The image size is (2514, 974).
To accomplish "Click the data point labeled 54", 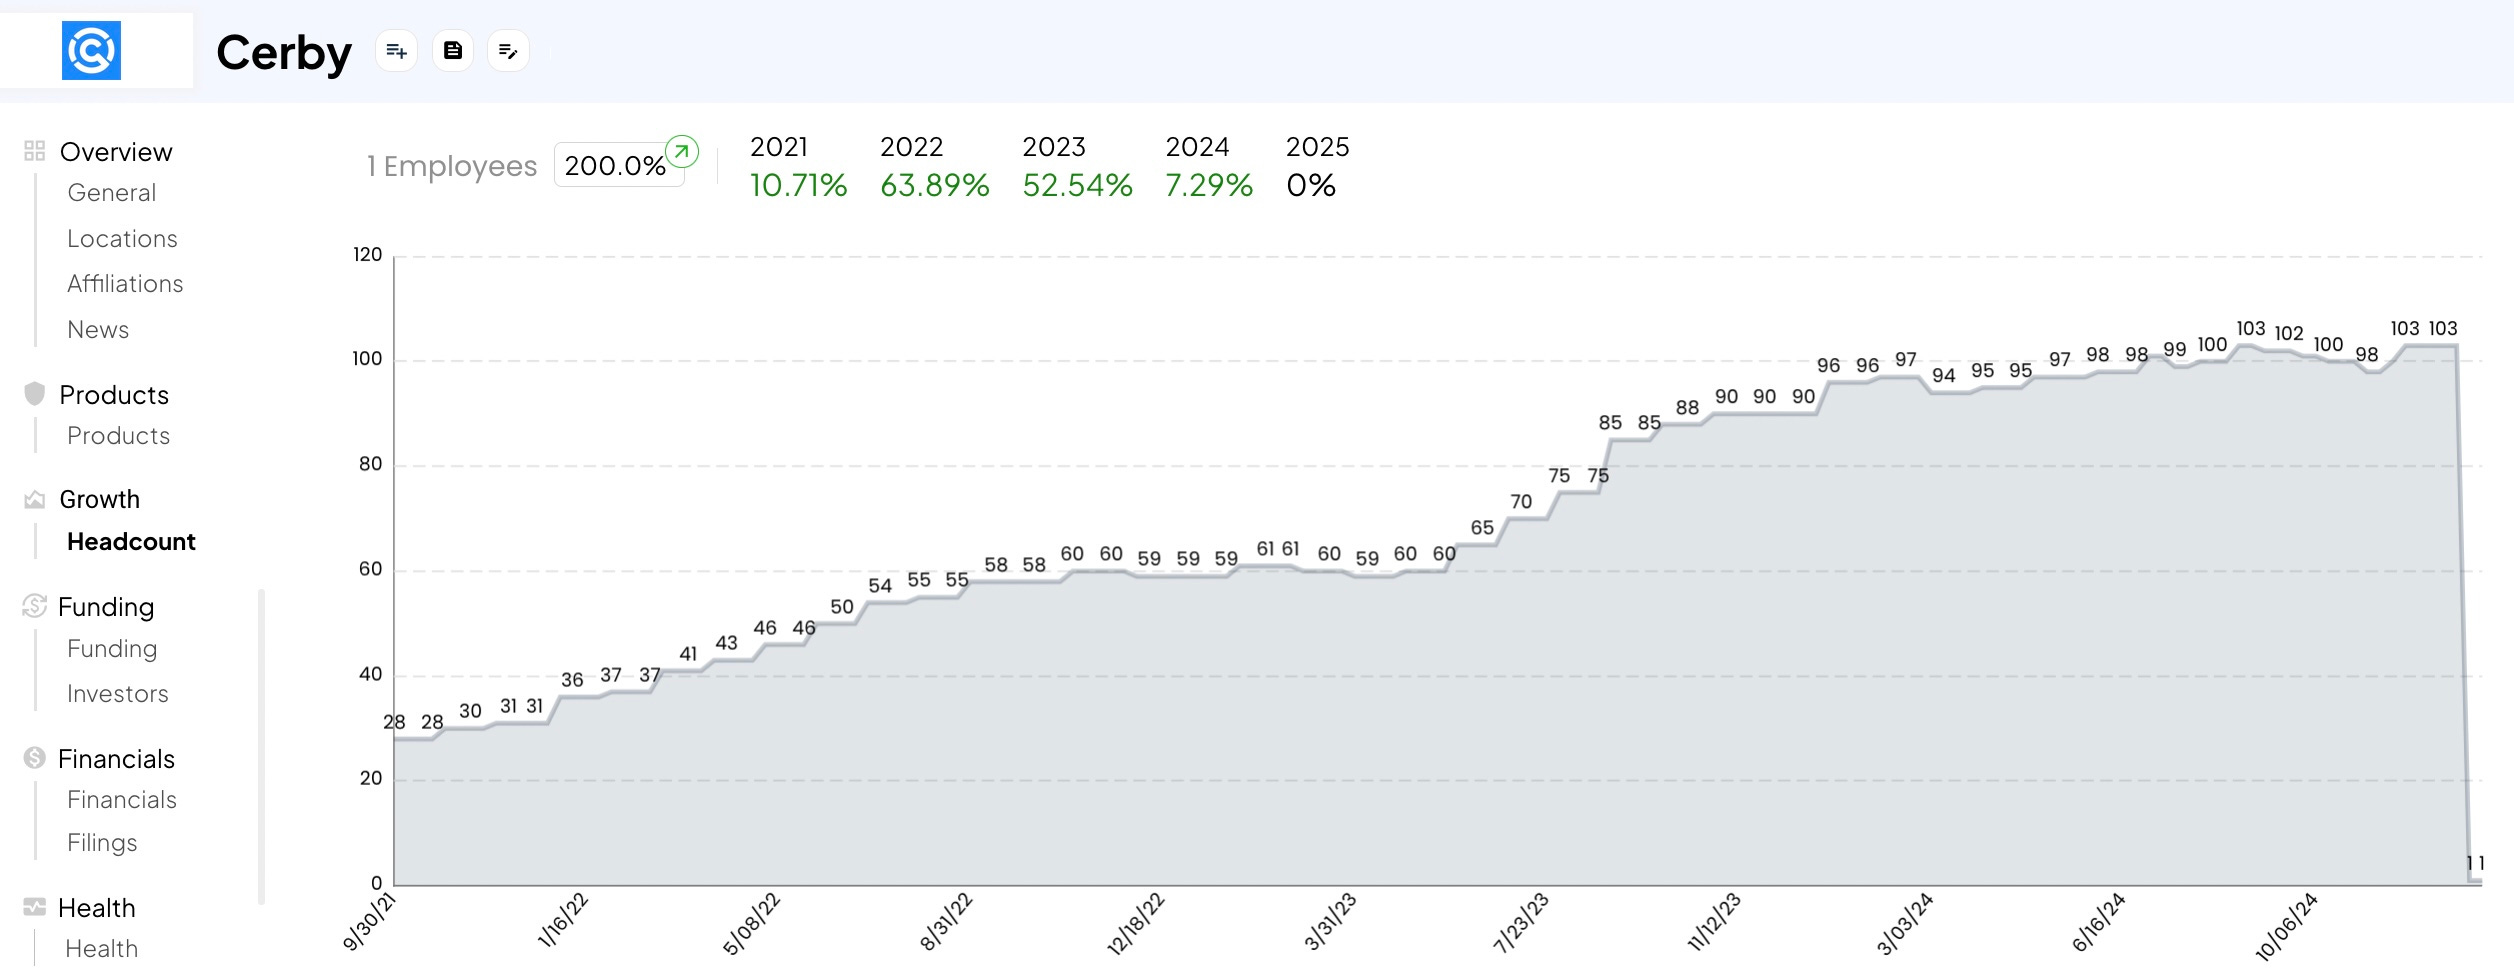I will coord(880,586).
